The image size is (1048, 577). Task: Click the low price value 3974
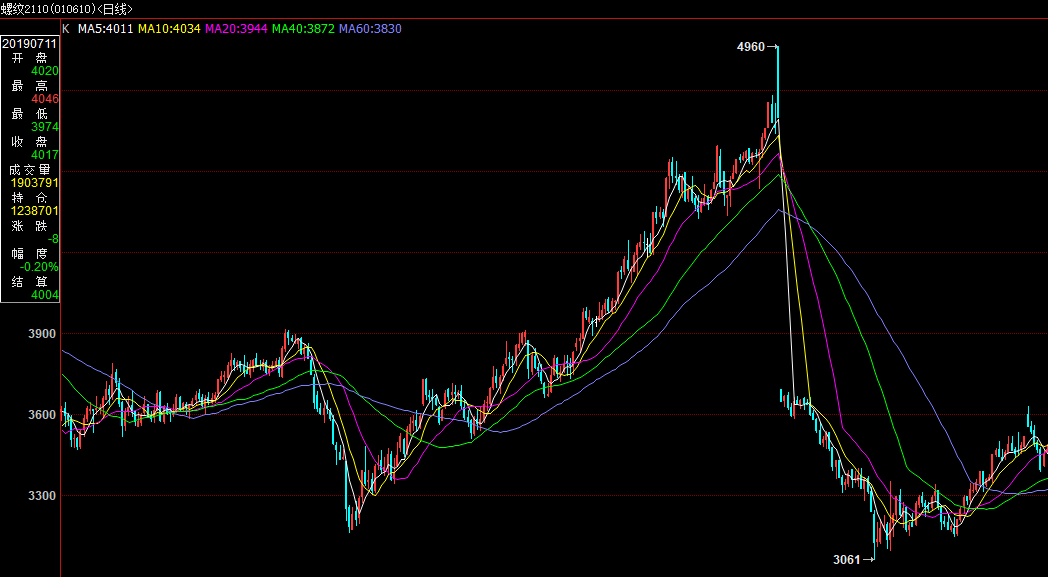point(45,127)
